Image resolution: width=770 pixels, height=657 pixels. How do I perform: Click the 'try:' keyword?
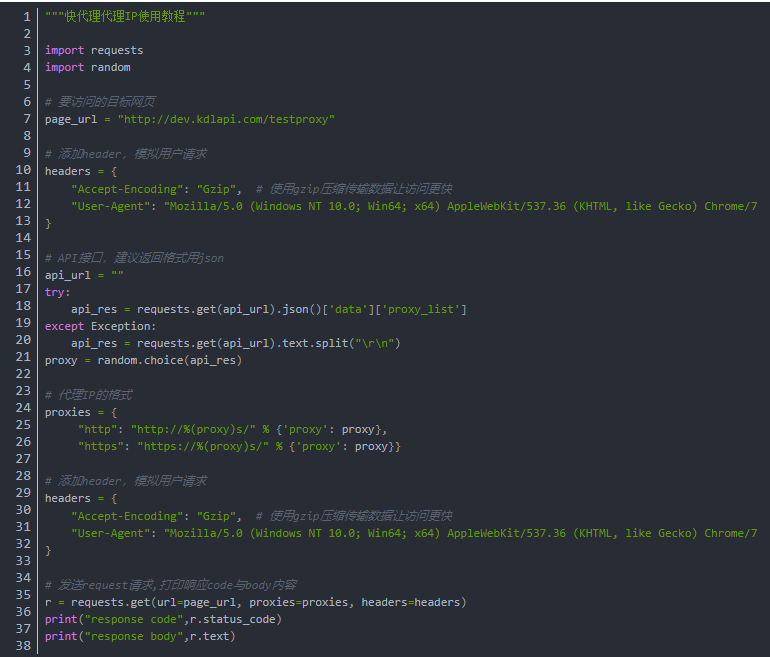click(x=55, y=292)
